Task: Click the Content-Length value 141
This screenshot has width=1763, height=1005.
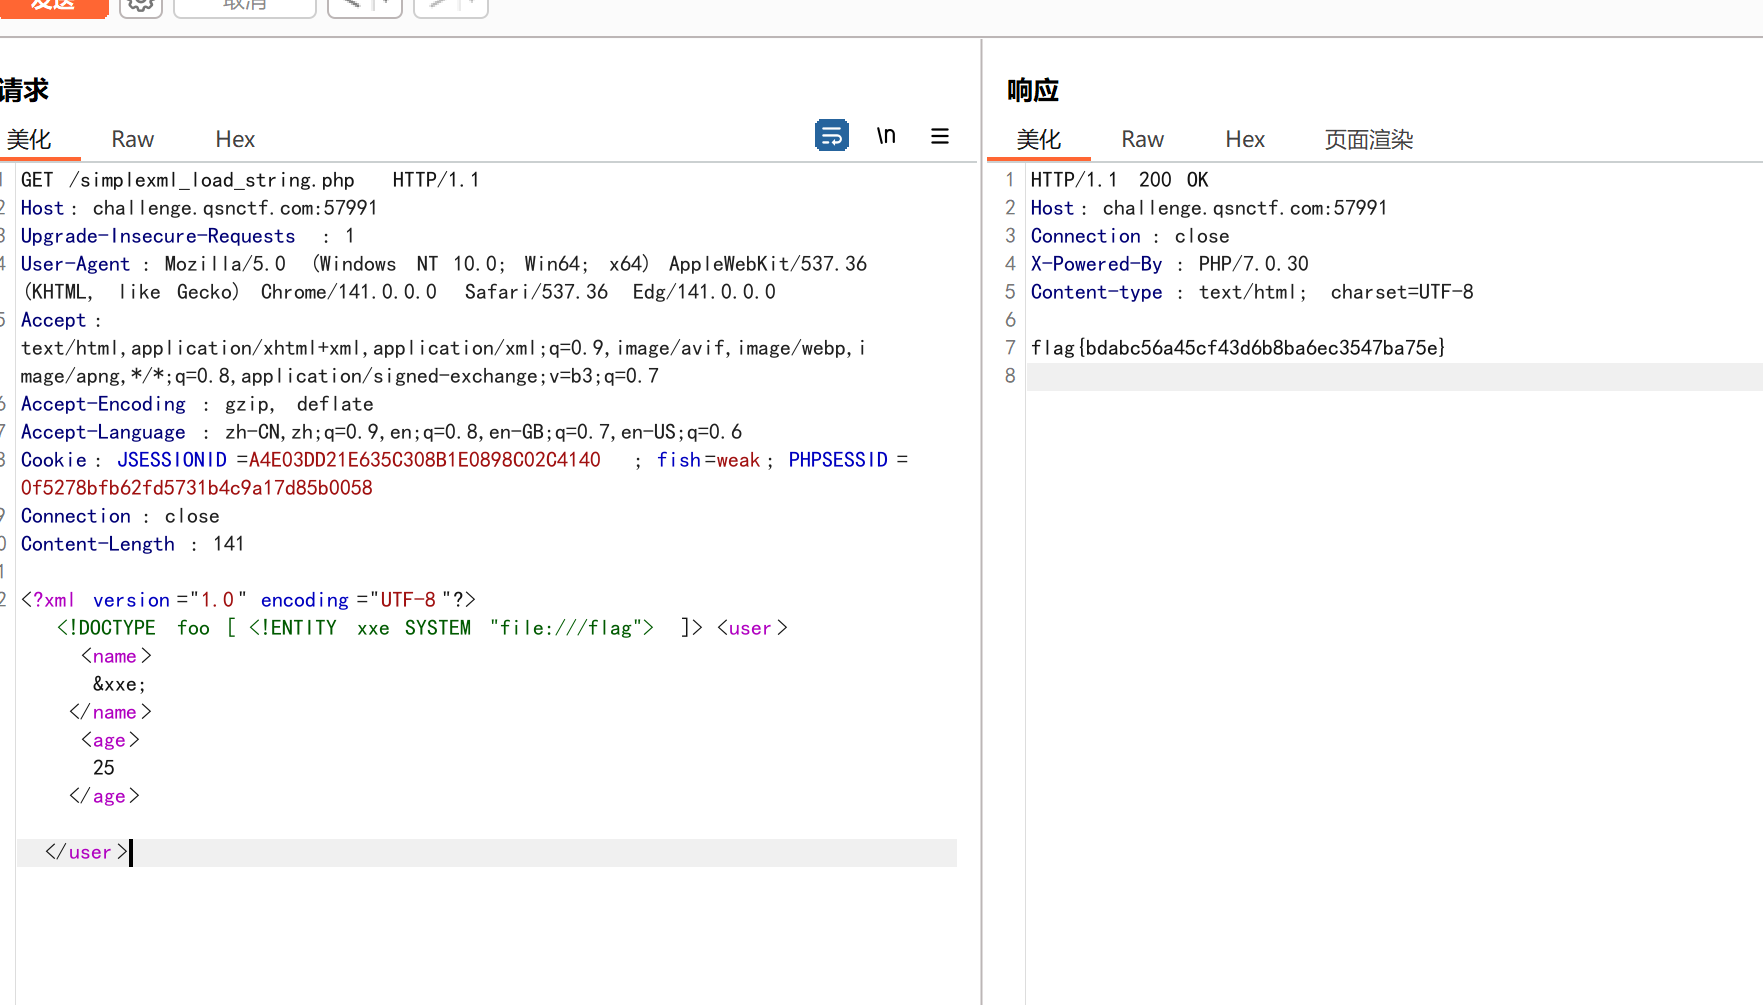Action: pos(228,544)
